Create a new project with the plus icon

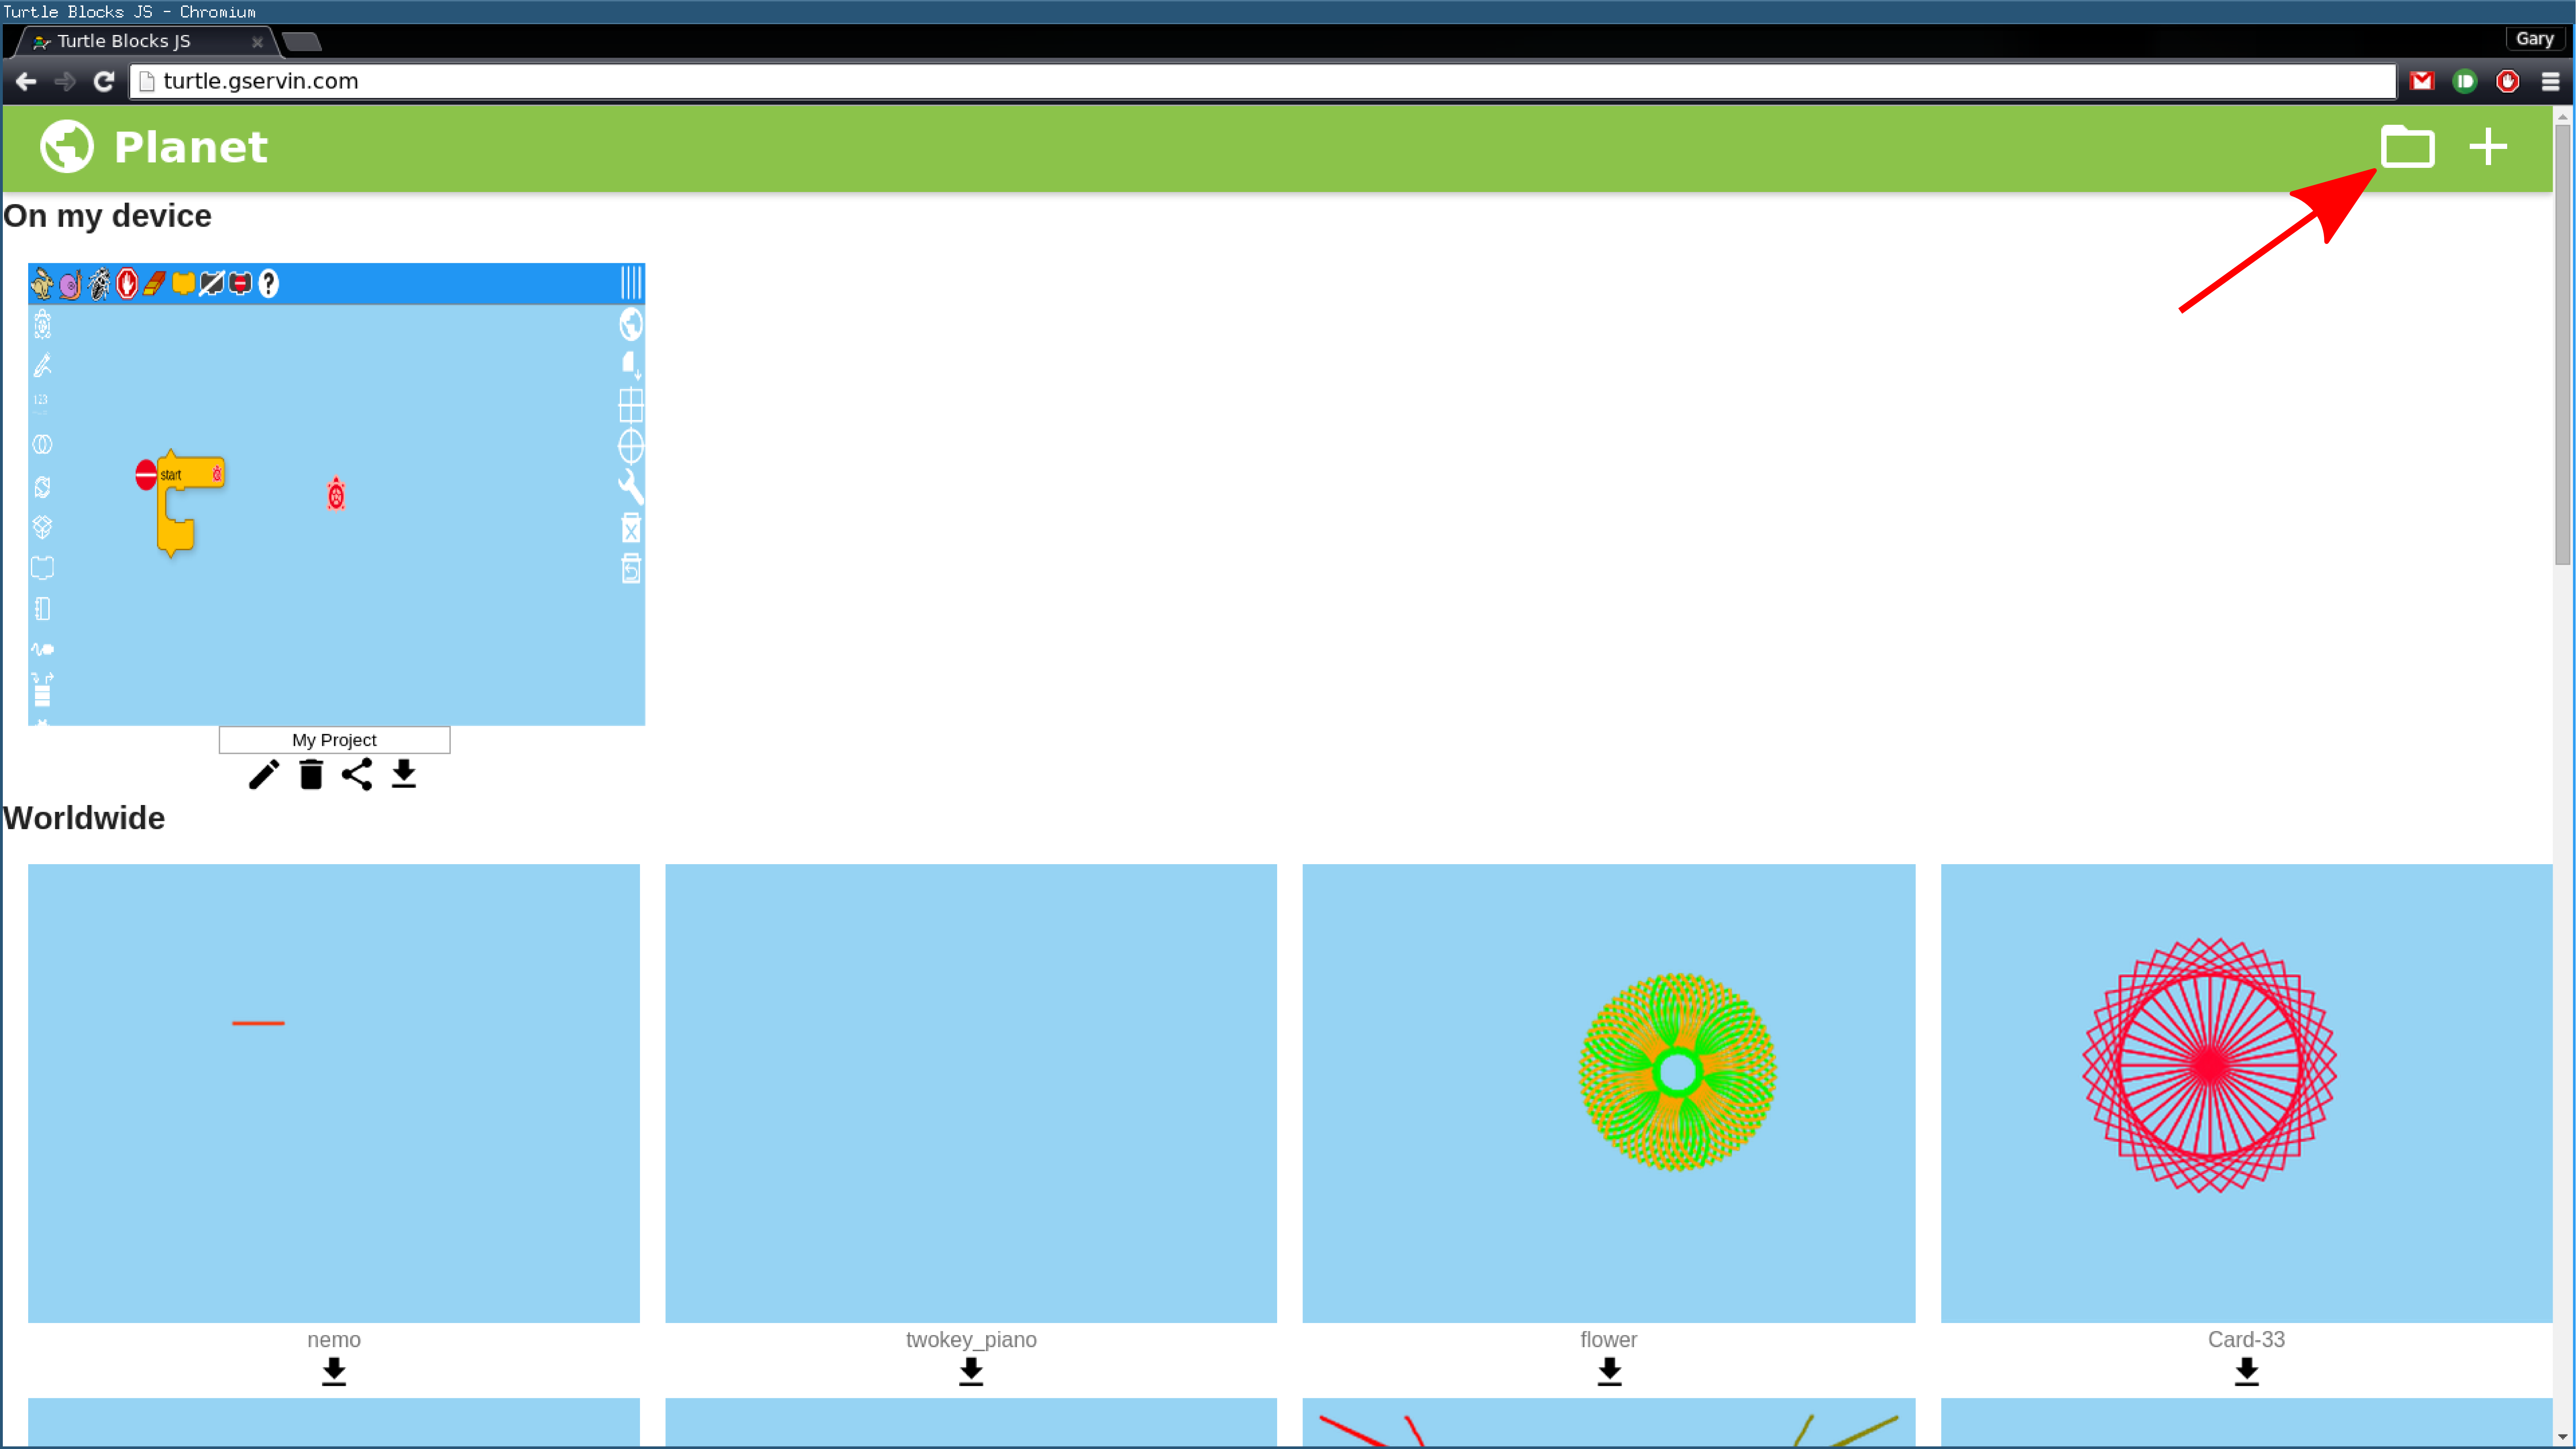pos(2487,147)
